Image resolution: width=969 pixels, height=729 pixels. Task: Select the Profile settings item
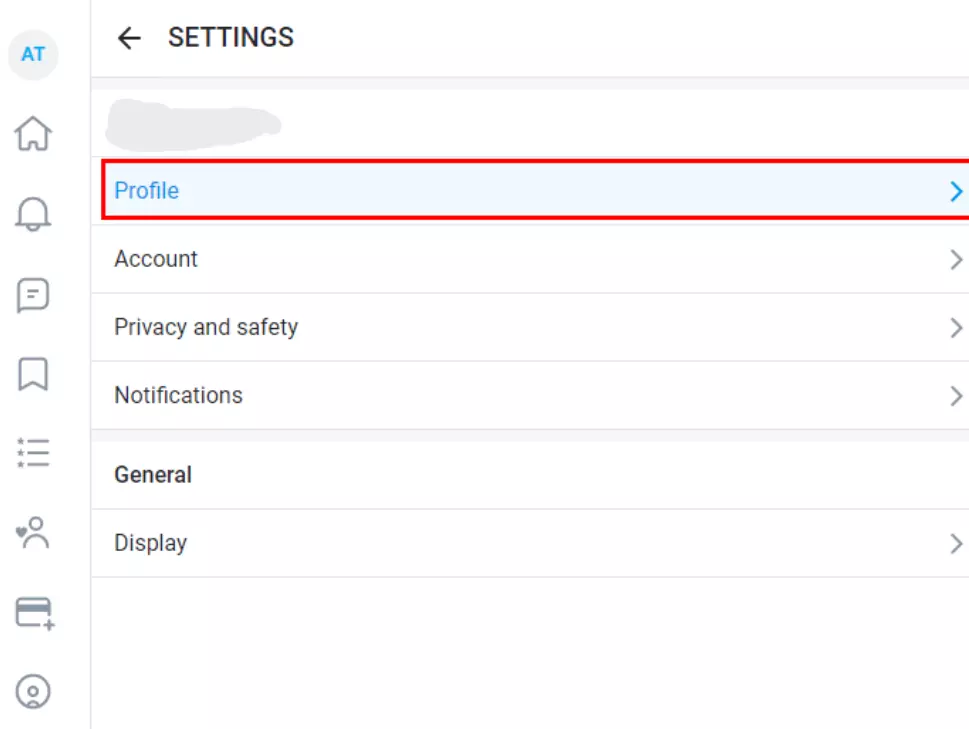pyautogui.click(x=536, y=190)
